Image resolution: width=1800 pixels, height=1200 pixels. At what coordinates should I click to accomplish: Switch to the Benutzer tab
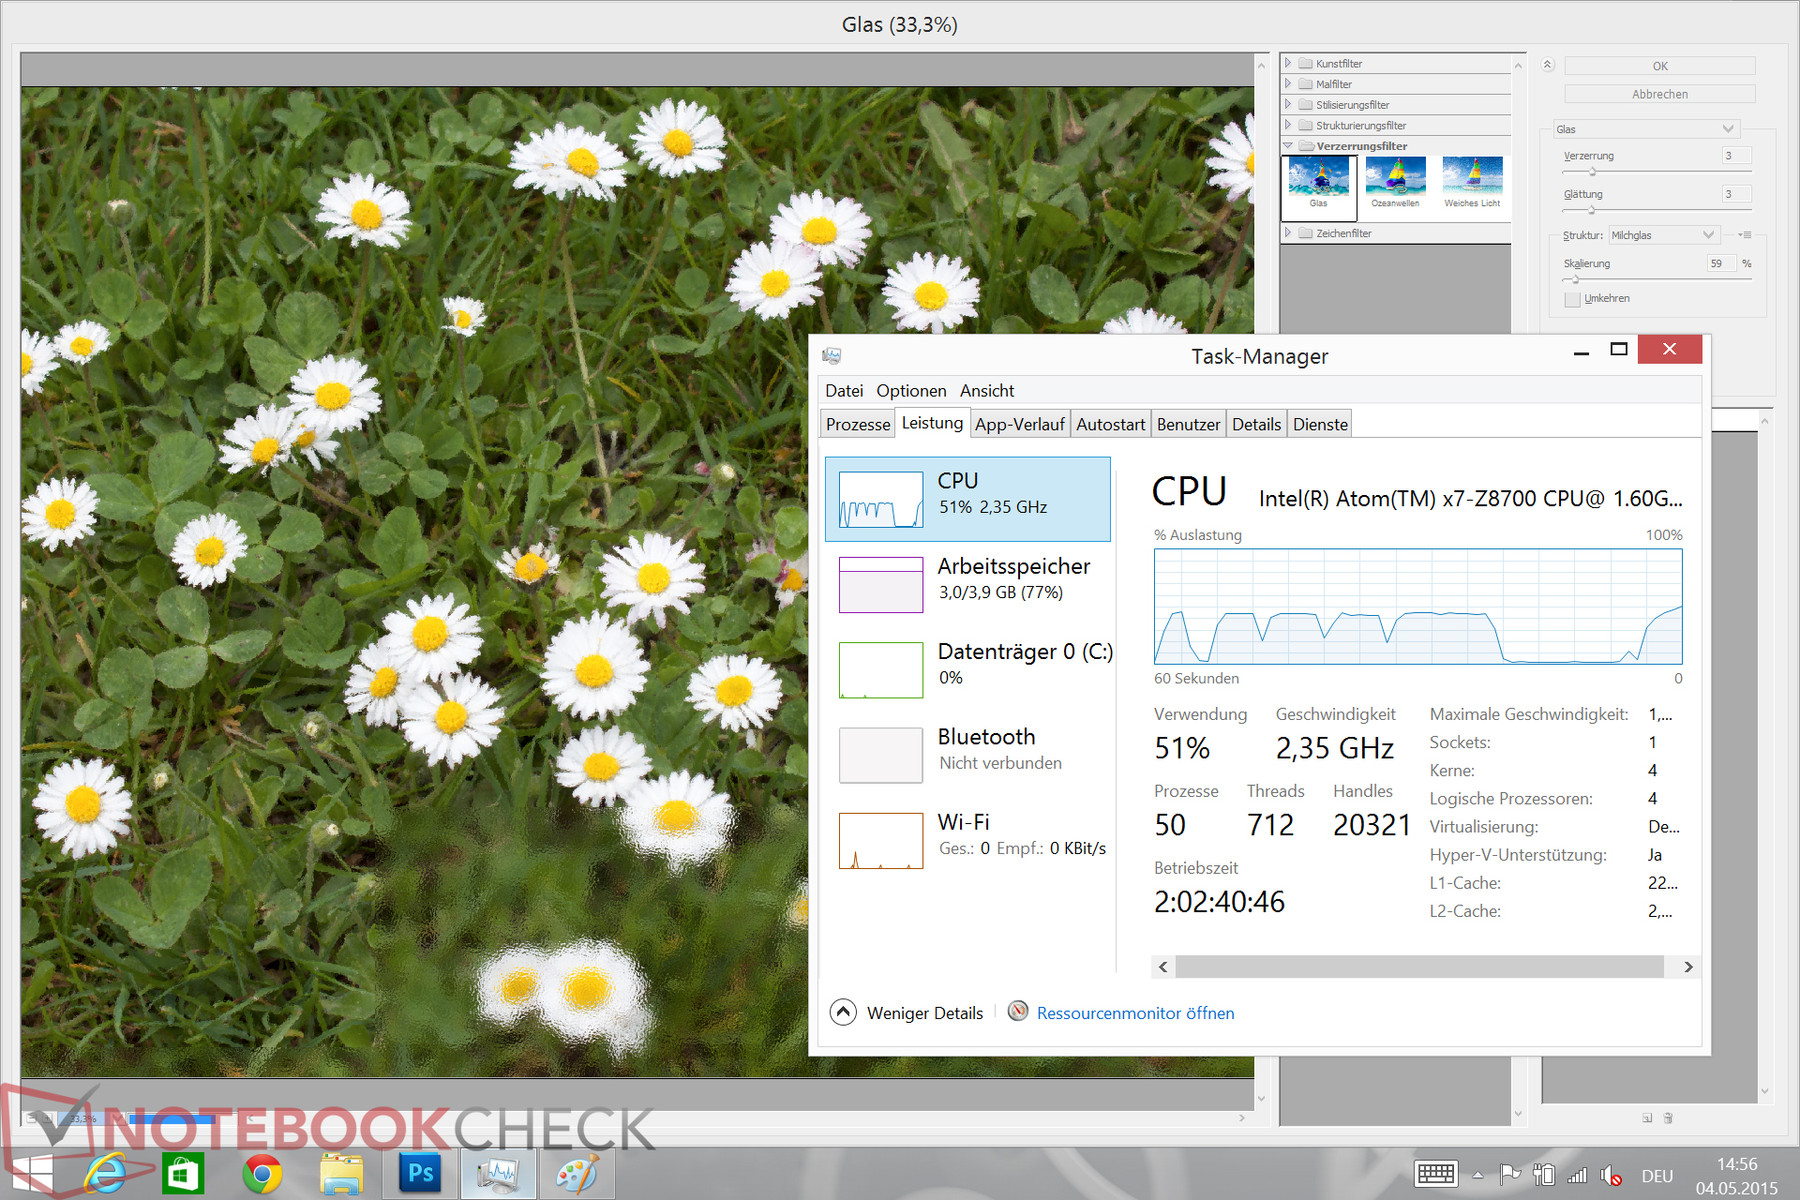[1189, 424]
